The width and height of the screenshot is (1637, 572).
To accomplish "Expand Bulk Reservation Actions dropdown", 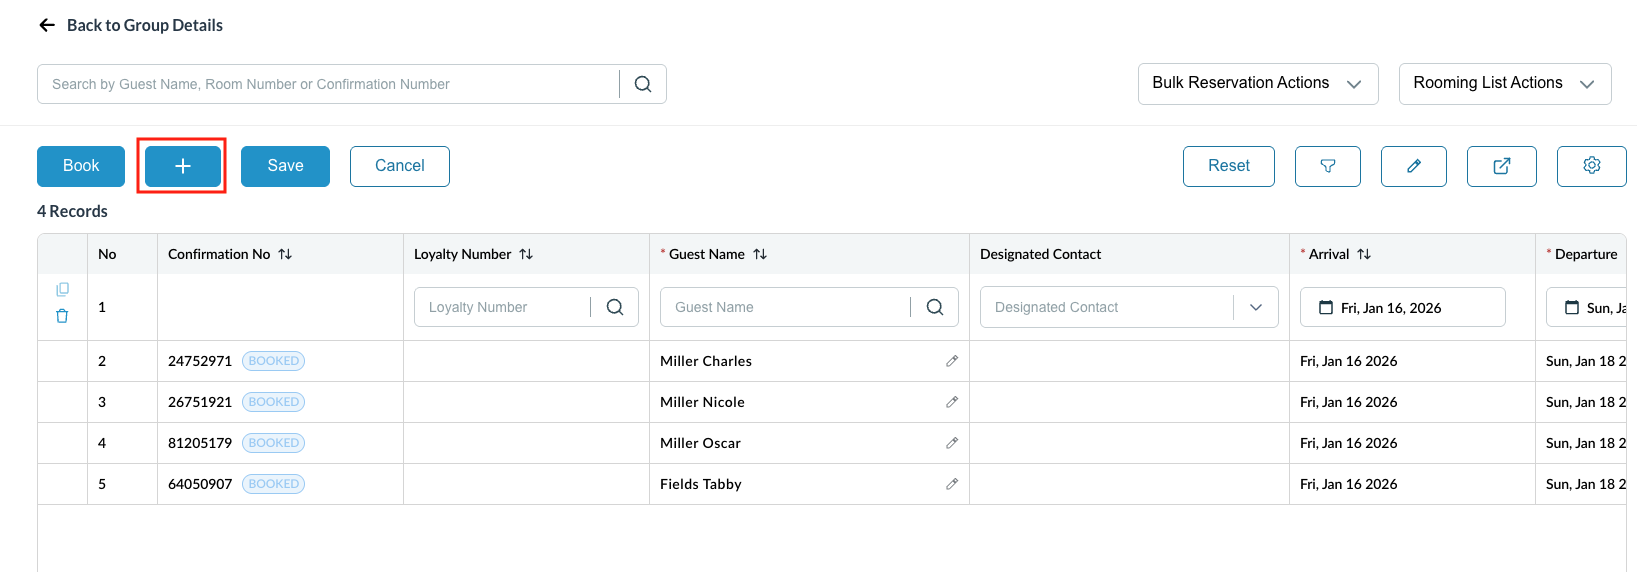I will pyautogui.click(x=1257, y=84).
